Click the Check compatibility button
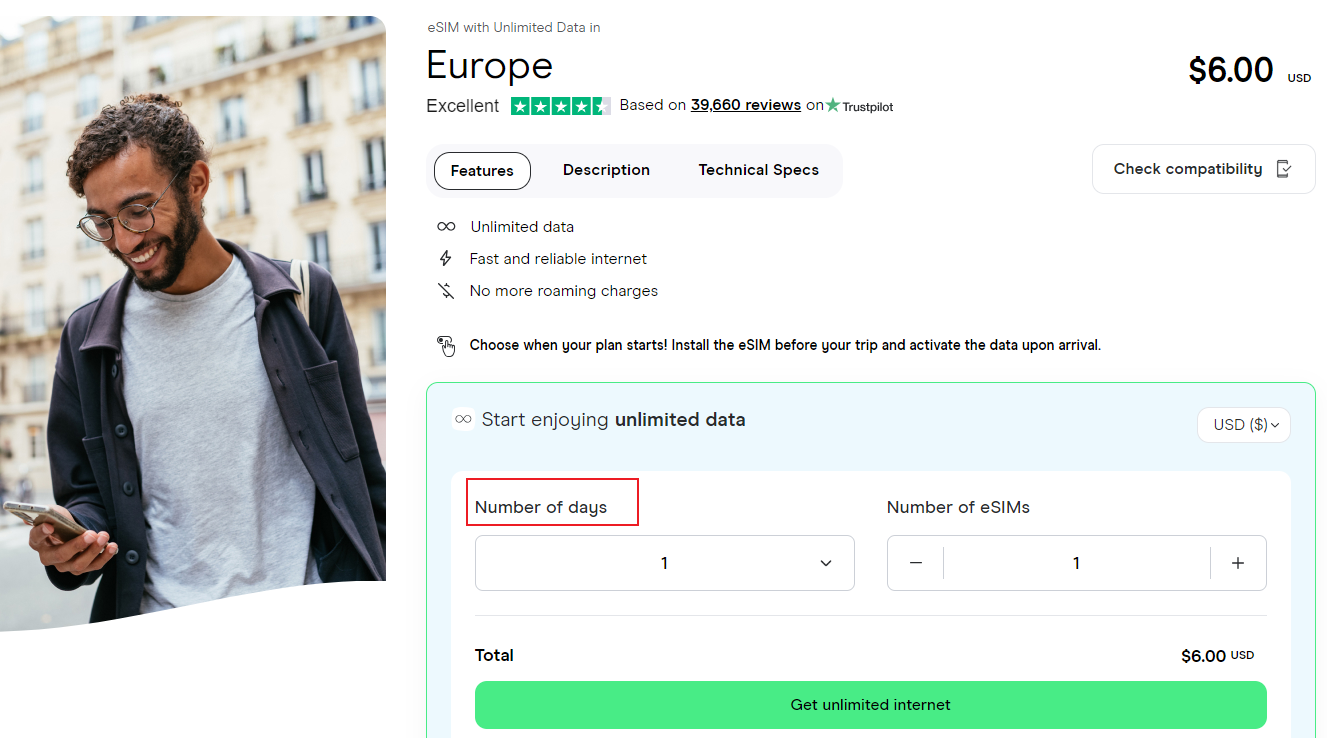1327x738 pixels. tap(1203, 169)
